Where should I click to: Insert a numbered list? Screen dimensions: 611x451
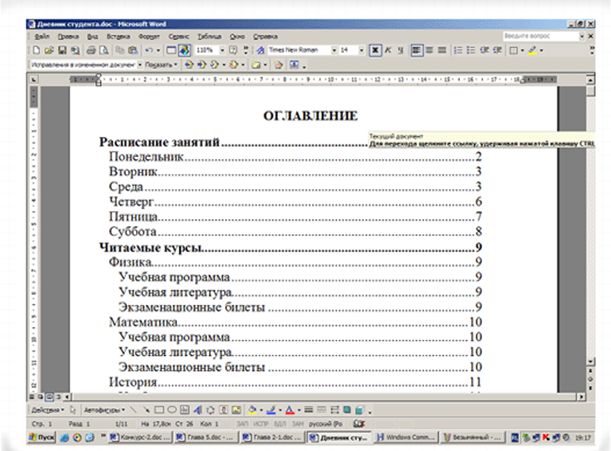point(458,50)
